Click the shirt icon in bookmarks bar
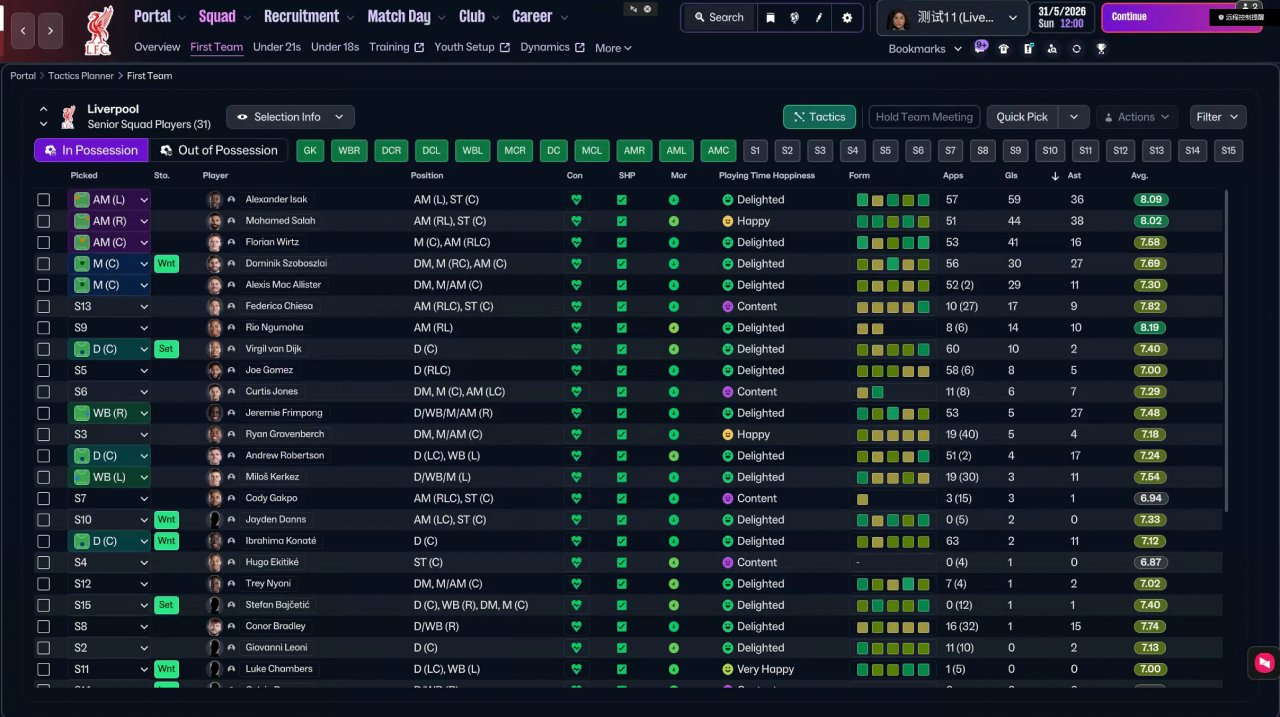Viewport: 1280px width, 717px height. [1004, 48]
